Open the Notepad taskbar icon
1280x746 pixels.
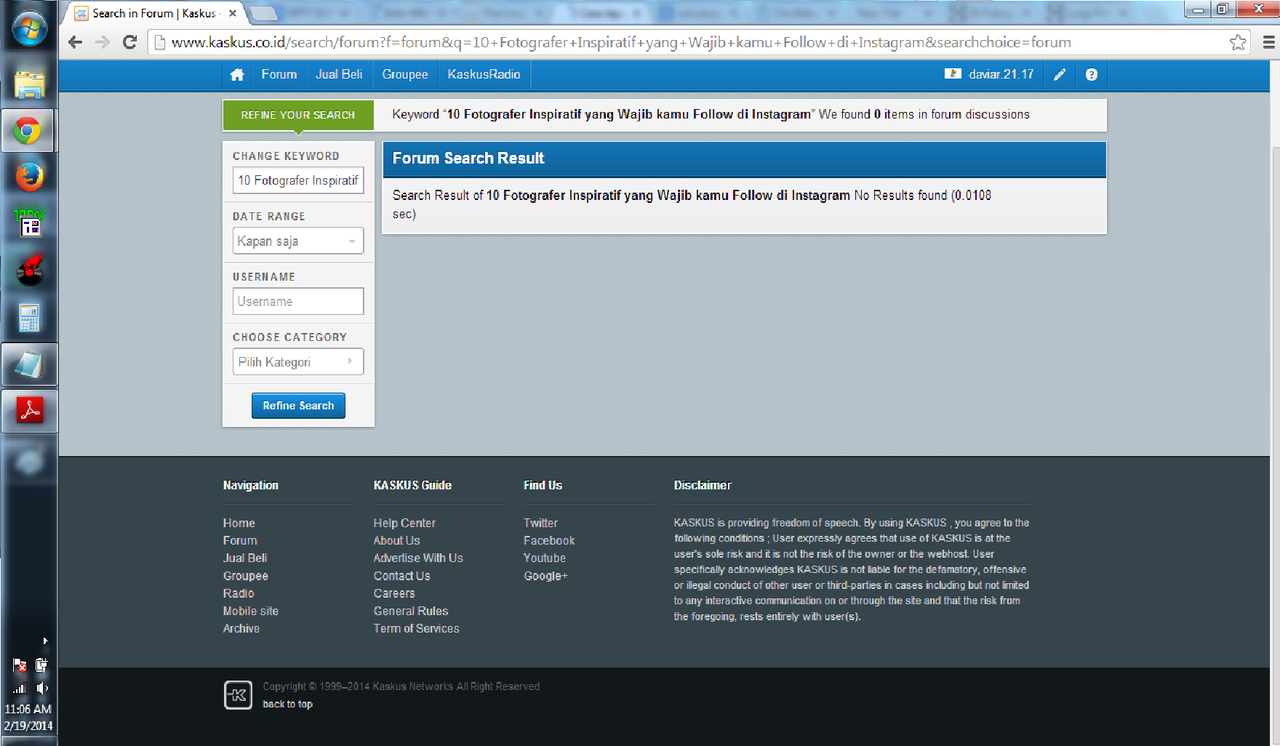tap(28, 364)
